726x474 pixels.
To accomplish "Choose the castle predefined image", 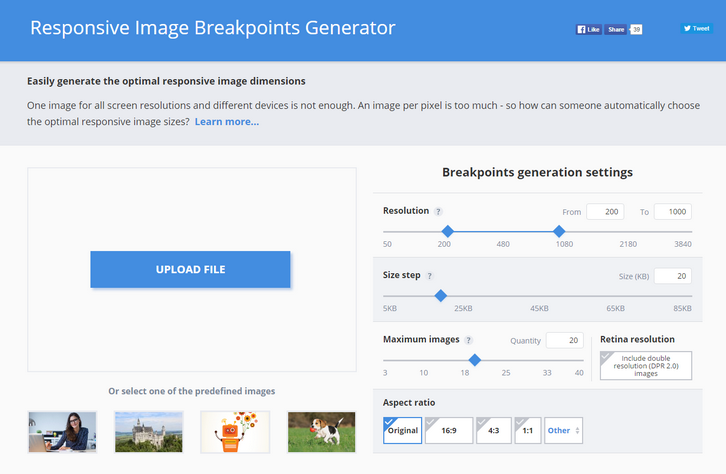I will tap(149, 432).
